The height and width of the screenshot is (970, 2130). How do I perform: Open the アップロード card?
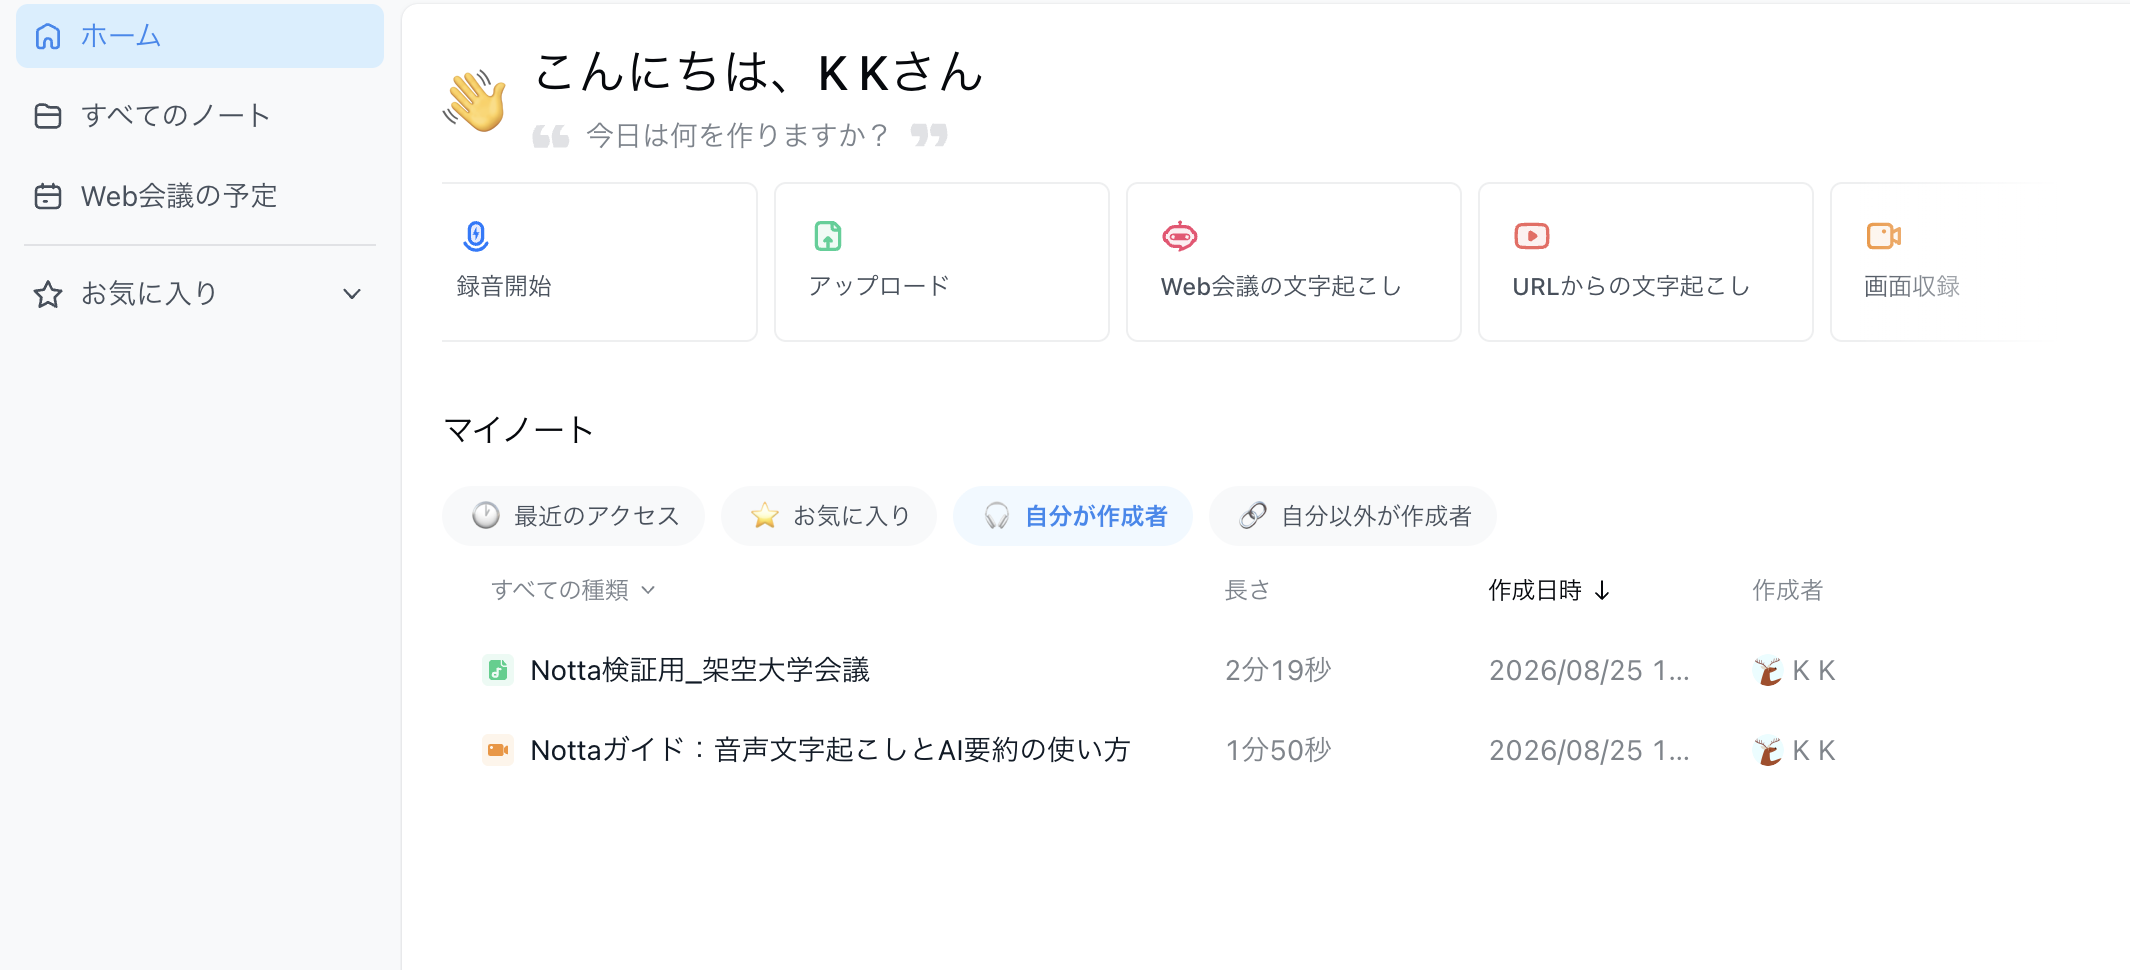tap(942, 262)
